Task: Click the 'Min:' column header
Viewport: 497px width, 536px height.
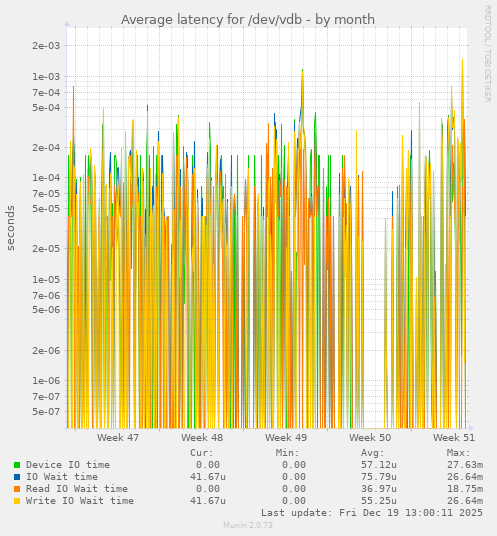Action: pyautogui.click(x=287, y=453)
